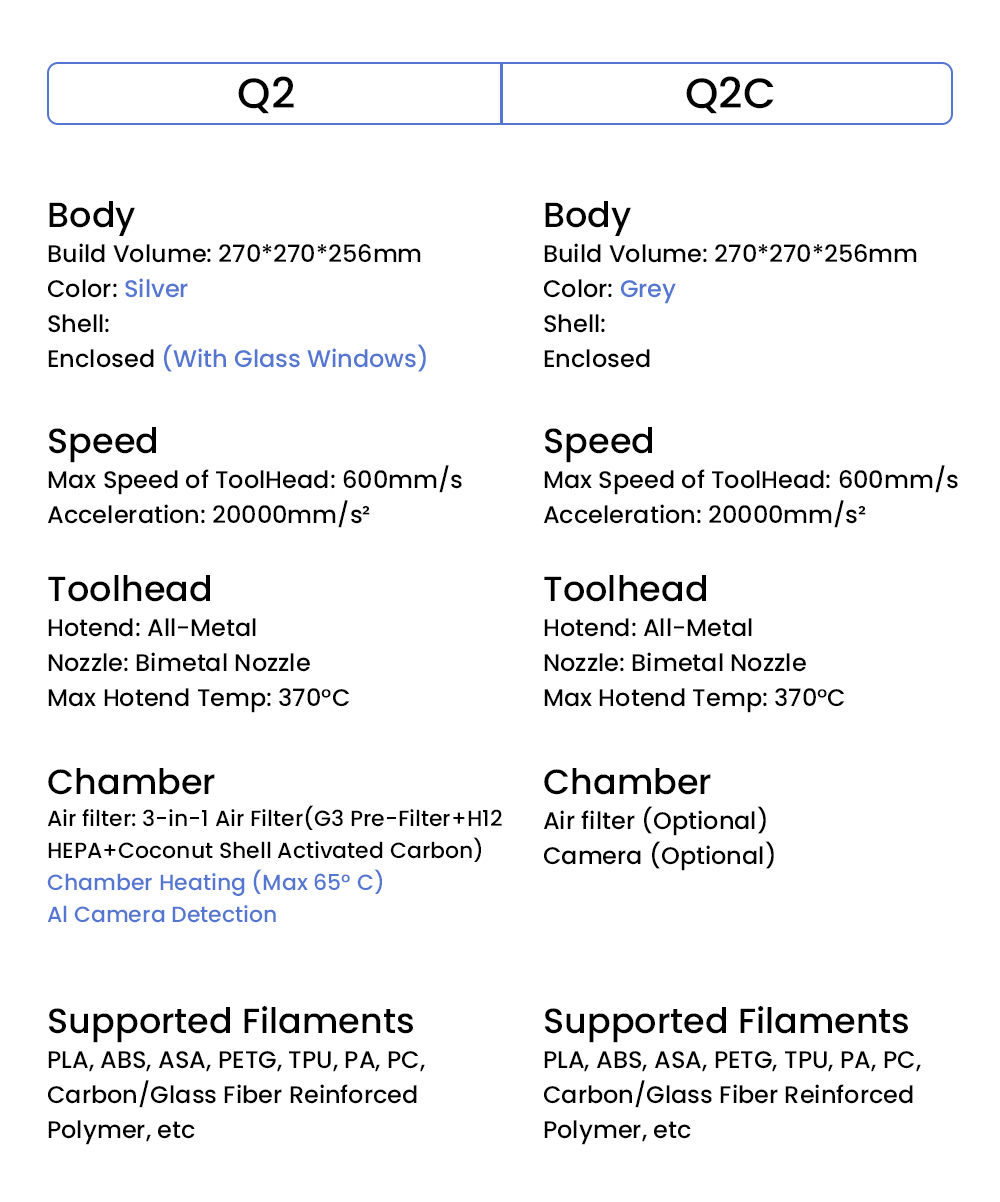Screen dimensions: 1000x1202
Task: Click the blue Silver color text
Action: coord(156,289)
